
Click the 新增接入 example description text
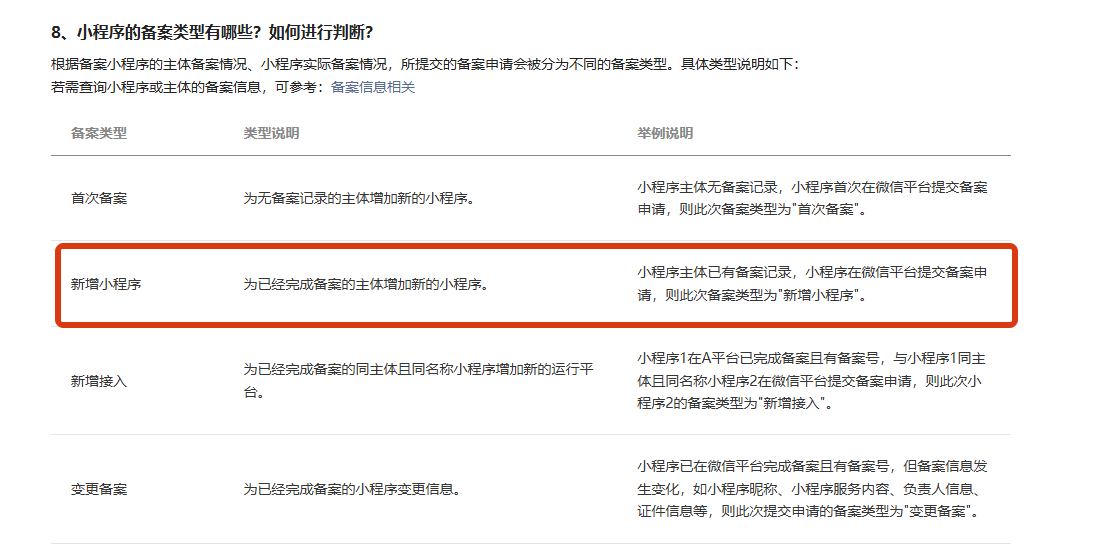pos(811,381)
